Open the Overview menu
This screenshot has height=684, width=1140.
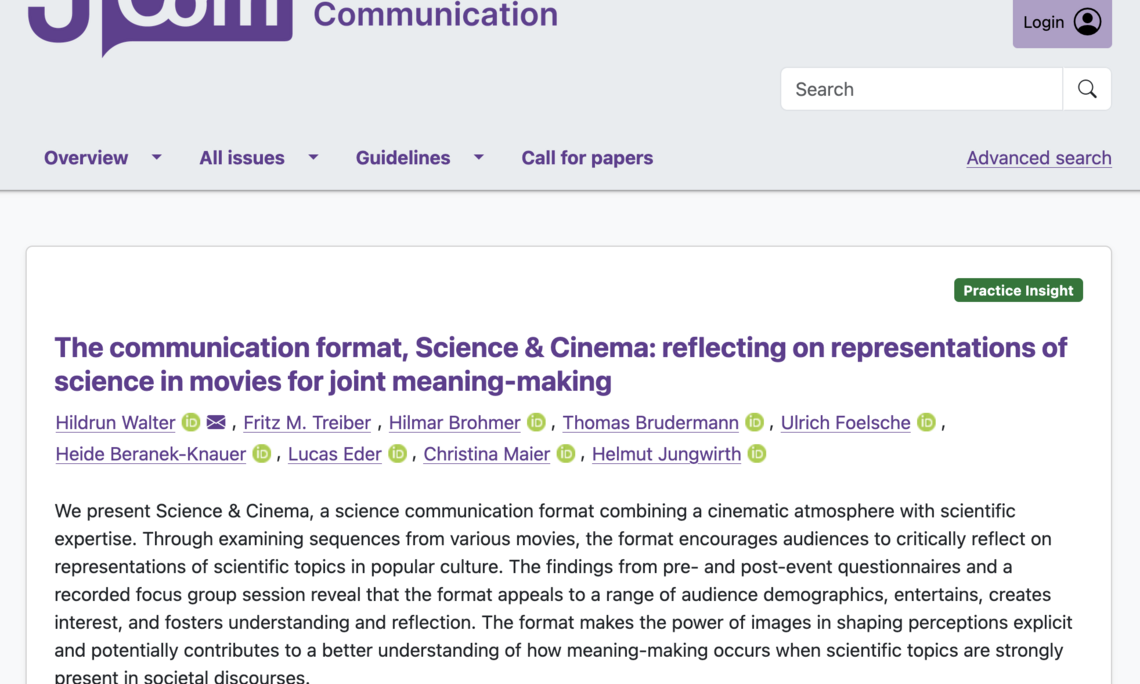point(86,158)
